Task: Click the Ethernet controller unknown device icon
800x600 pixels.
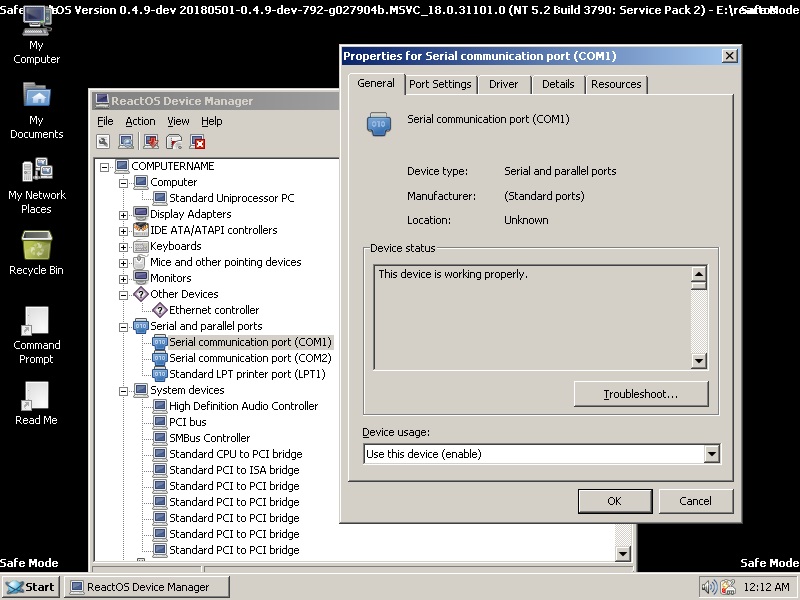Action: (160, 310)
